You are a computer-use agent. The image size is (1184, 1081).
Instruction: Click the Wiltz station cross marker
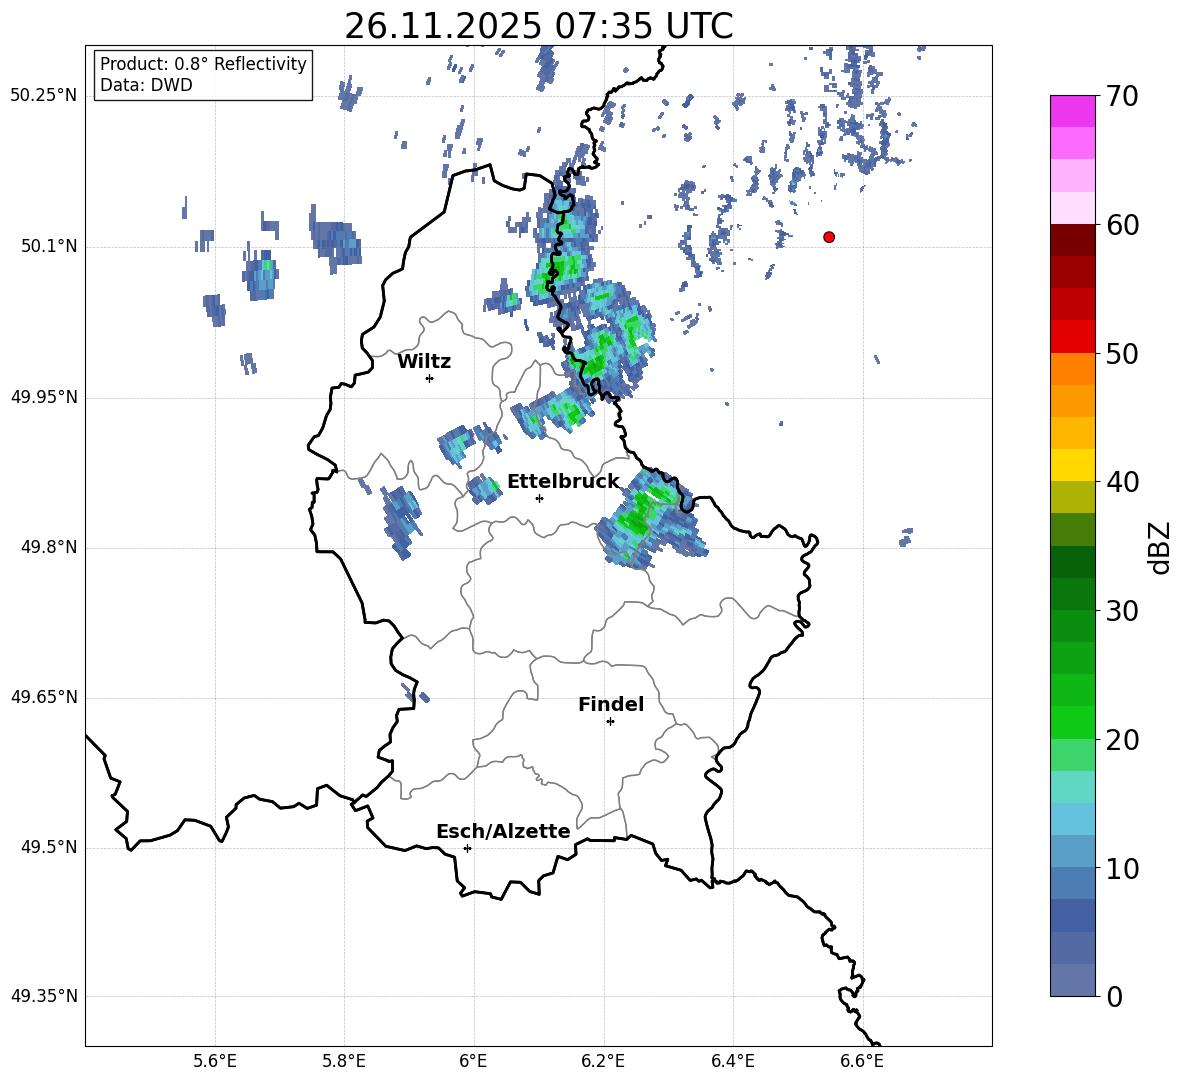(430, 378)
